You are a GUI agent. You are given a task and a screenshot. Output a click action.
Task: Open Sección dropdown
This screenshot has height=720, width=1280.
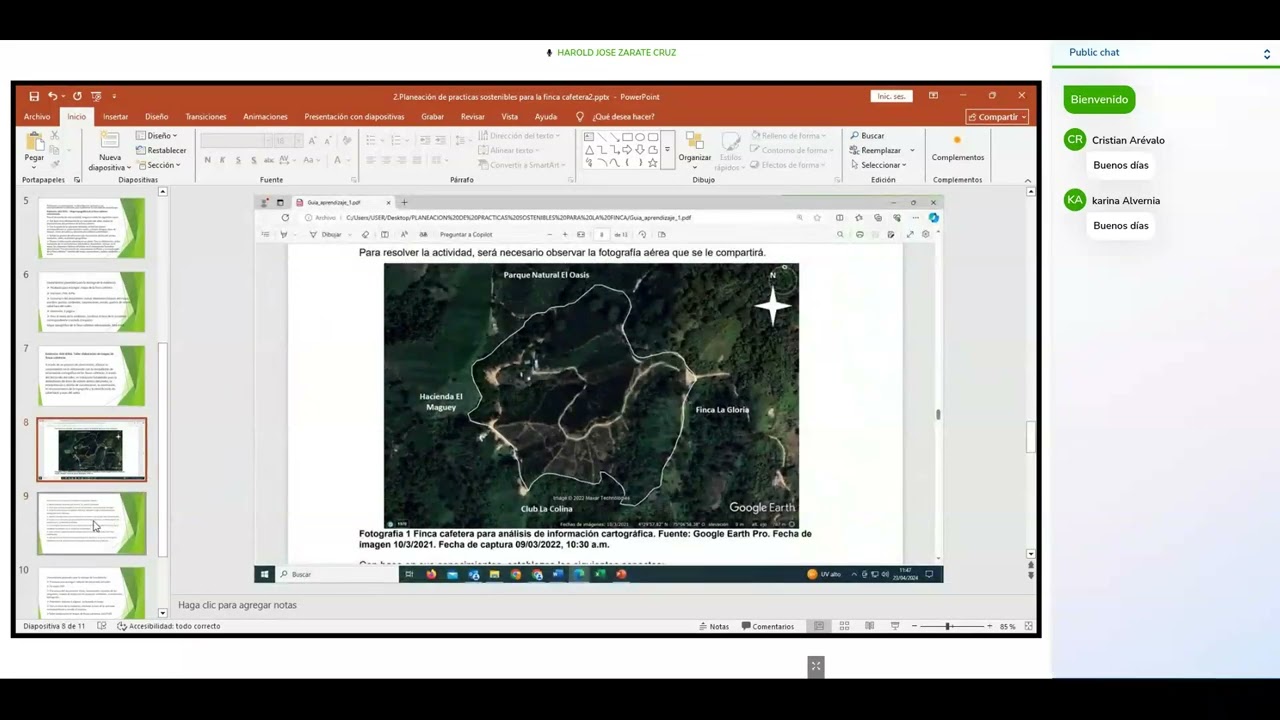point(159,165)
